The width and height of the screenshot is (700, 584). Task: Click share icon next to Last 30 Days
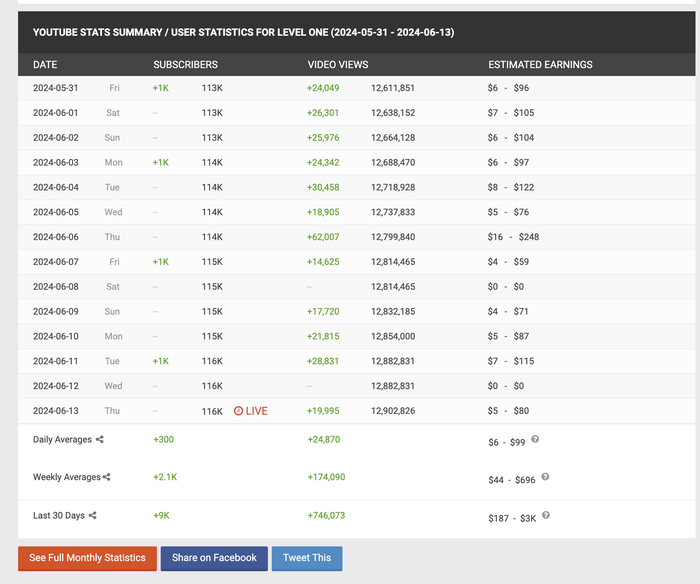pyautogui.click(x=92, y=515)
